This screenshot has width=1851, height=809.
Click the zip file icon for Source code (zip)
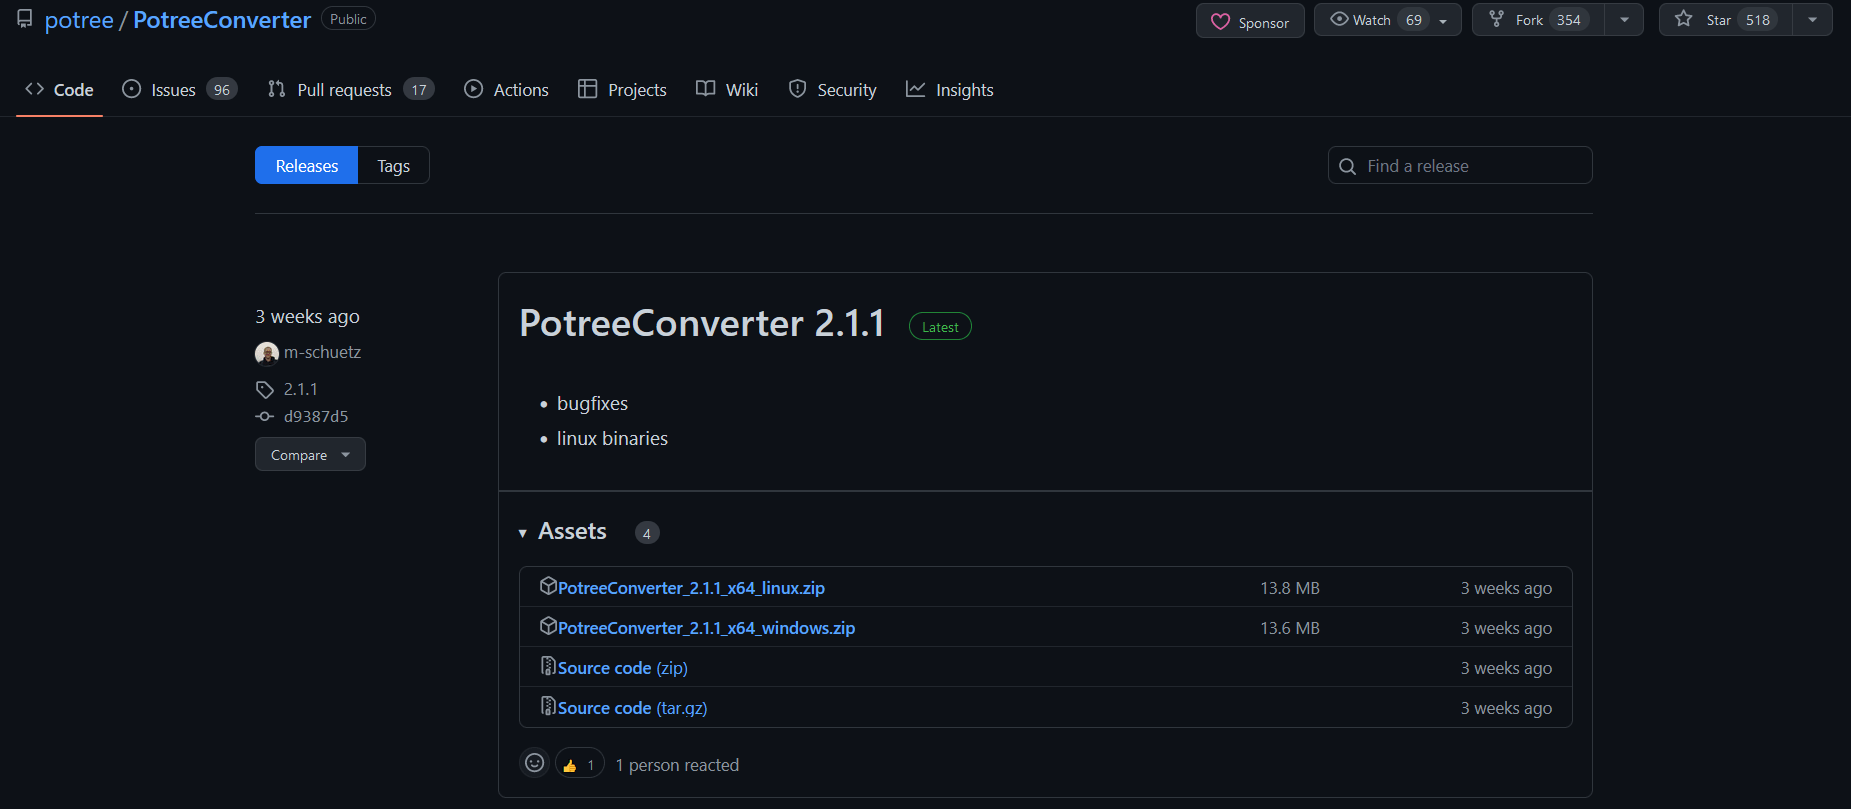tap(548, 666)
